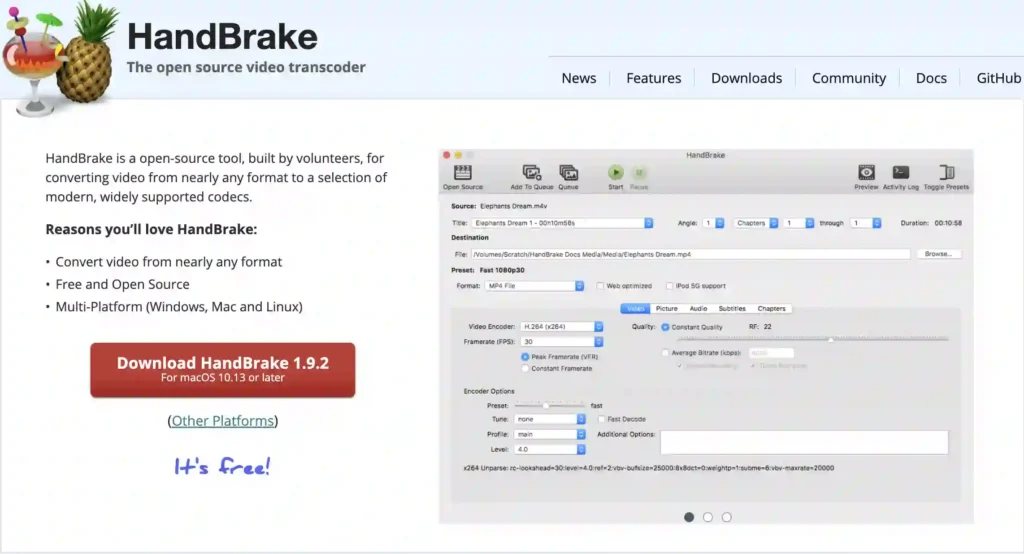
Task: Open the chapter through end dropdown
Action: 866,223
